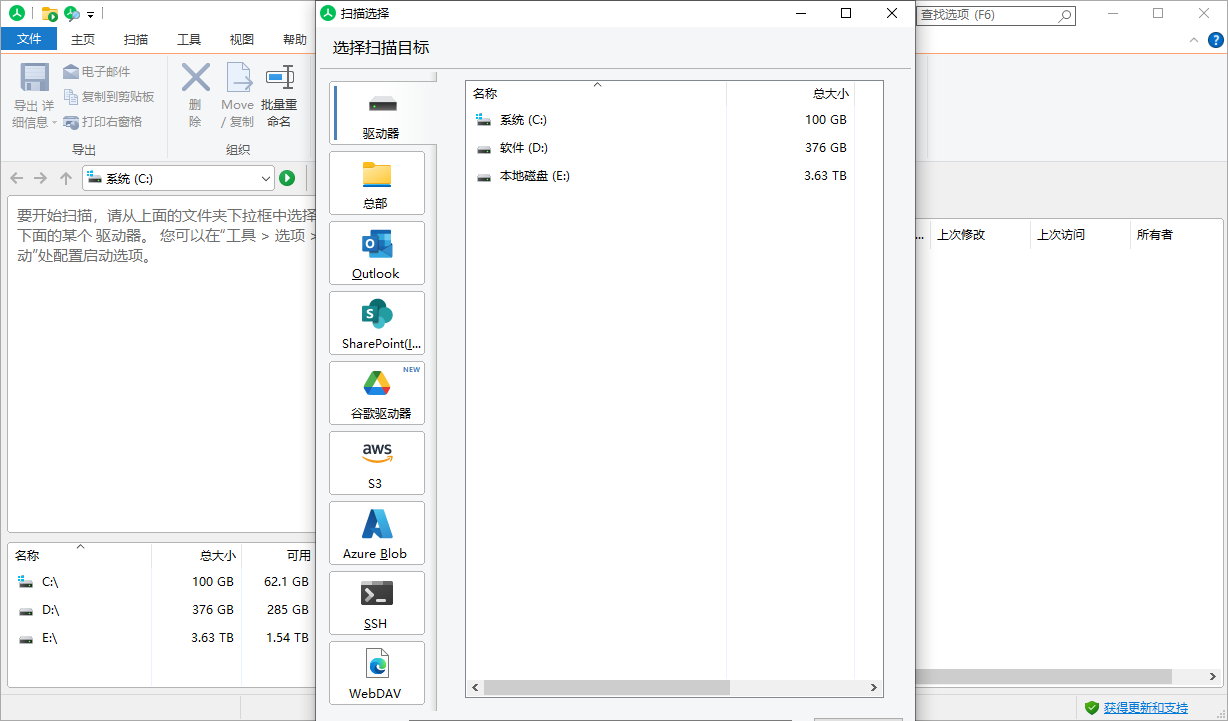Select the WebDAV scan target
This screenshot has height=721, width=1228.
pos(376,672)
